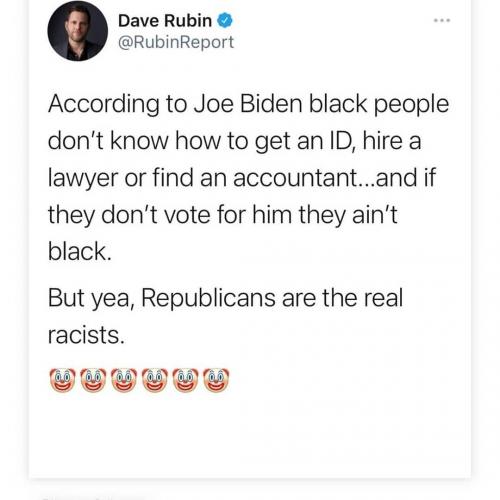
Task: Tap the last clown emoji in row
Action: point(216,380)
